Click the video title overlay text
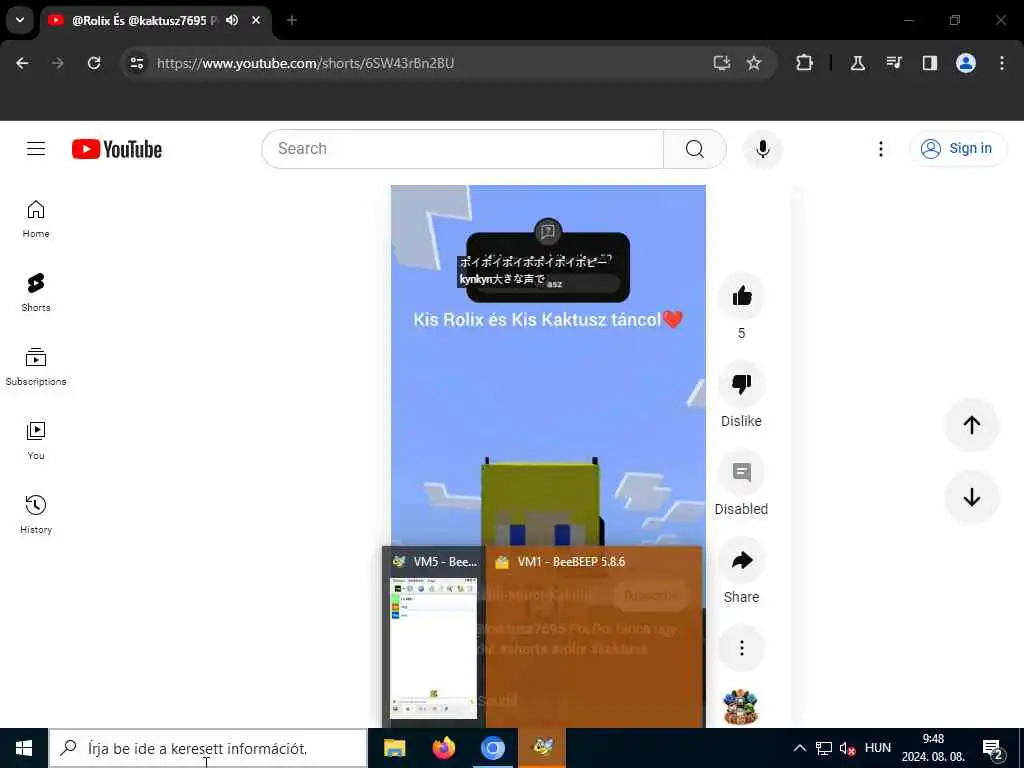The height and width of the screenshot is (768, 1024). click(548, 319)
